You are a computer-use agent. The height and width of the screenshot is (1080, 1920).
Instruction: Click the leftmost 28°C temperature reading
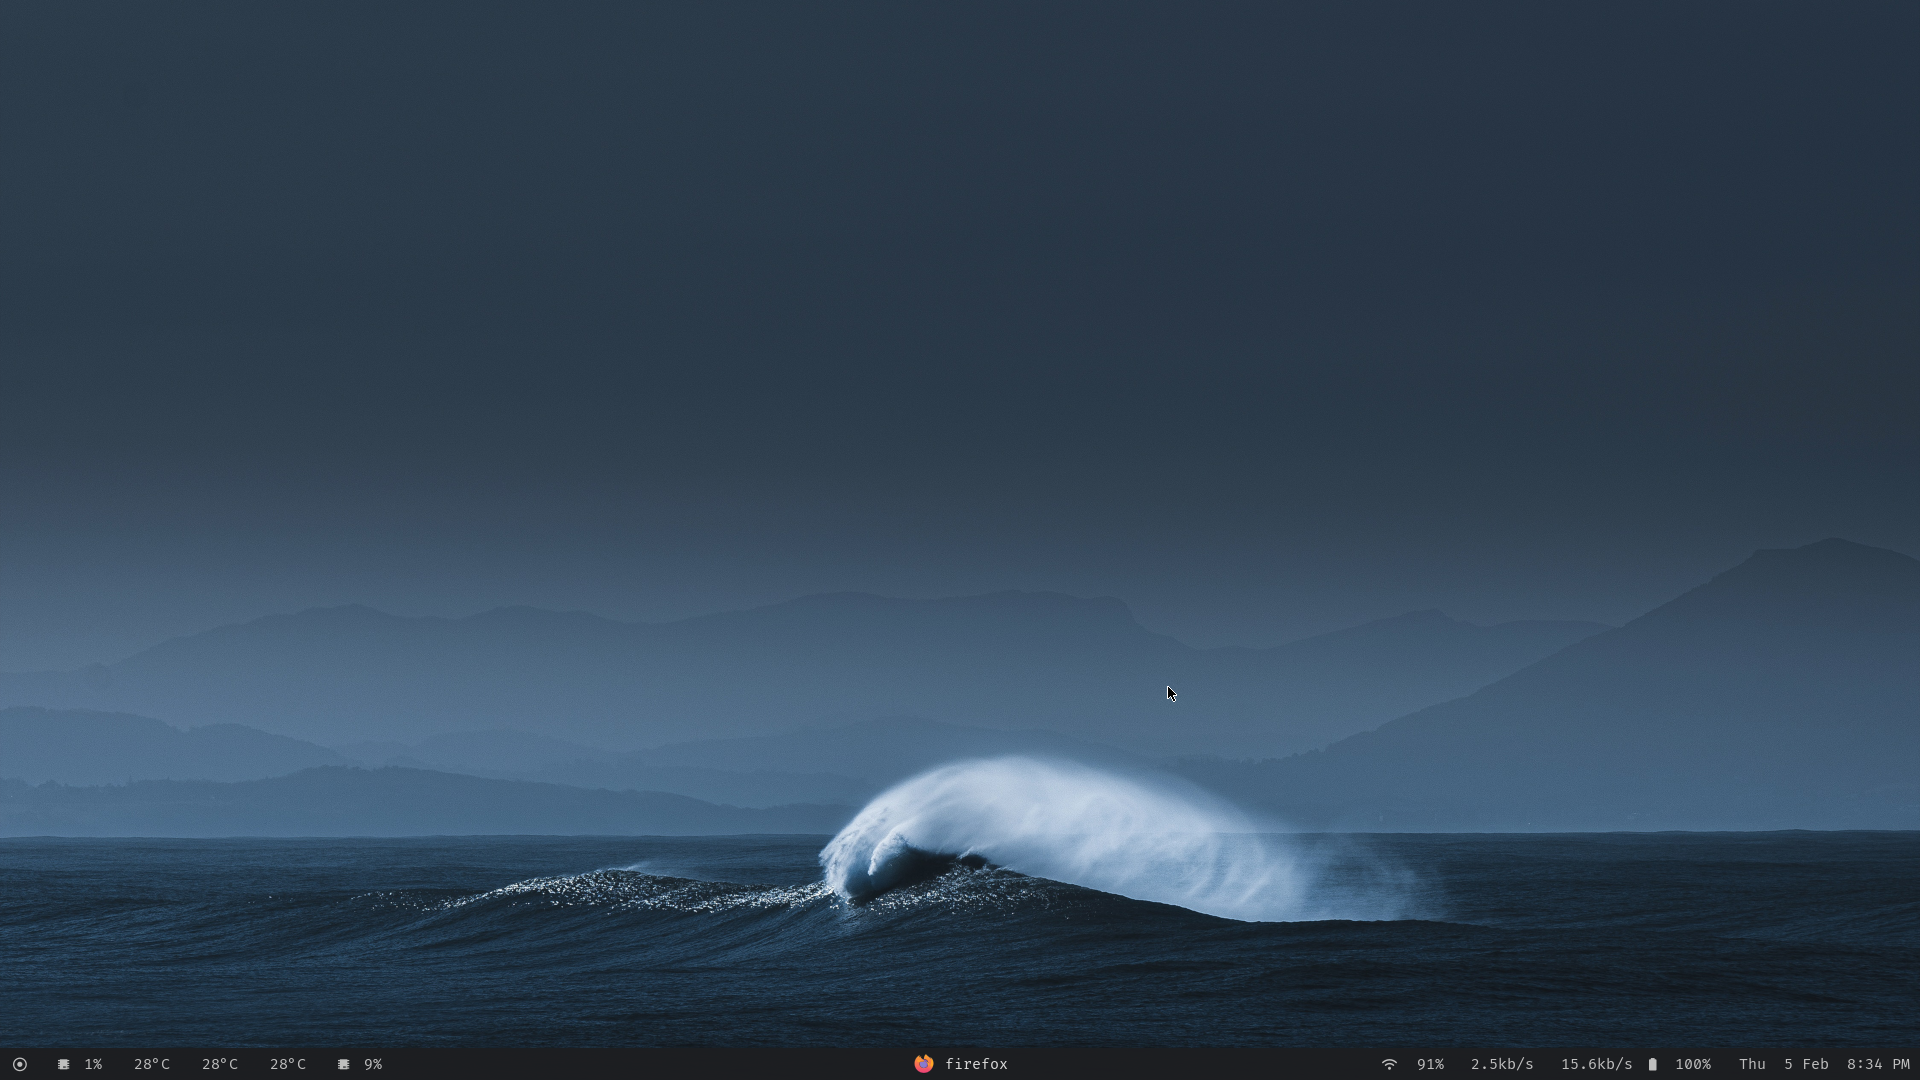tap(152, 1064)
